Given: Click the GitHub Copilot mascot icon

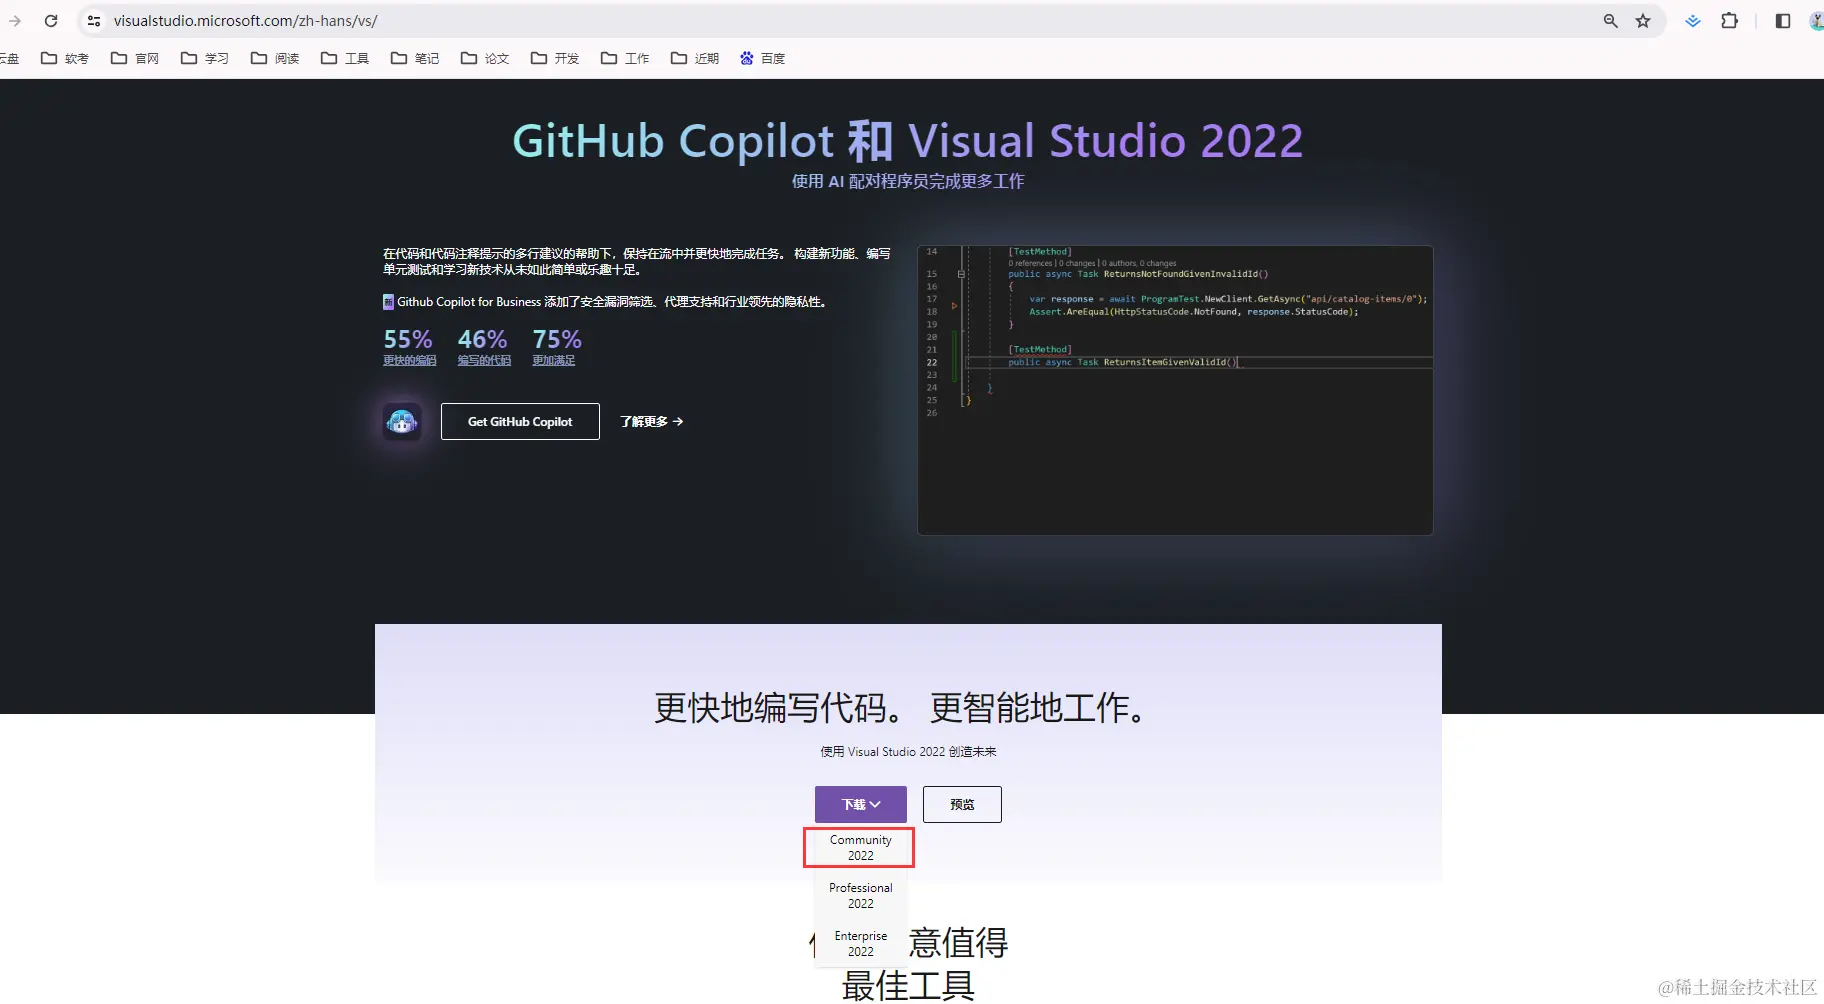Looking at the screenshot, I should (x=402, y=422).
